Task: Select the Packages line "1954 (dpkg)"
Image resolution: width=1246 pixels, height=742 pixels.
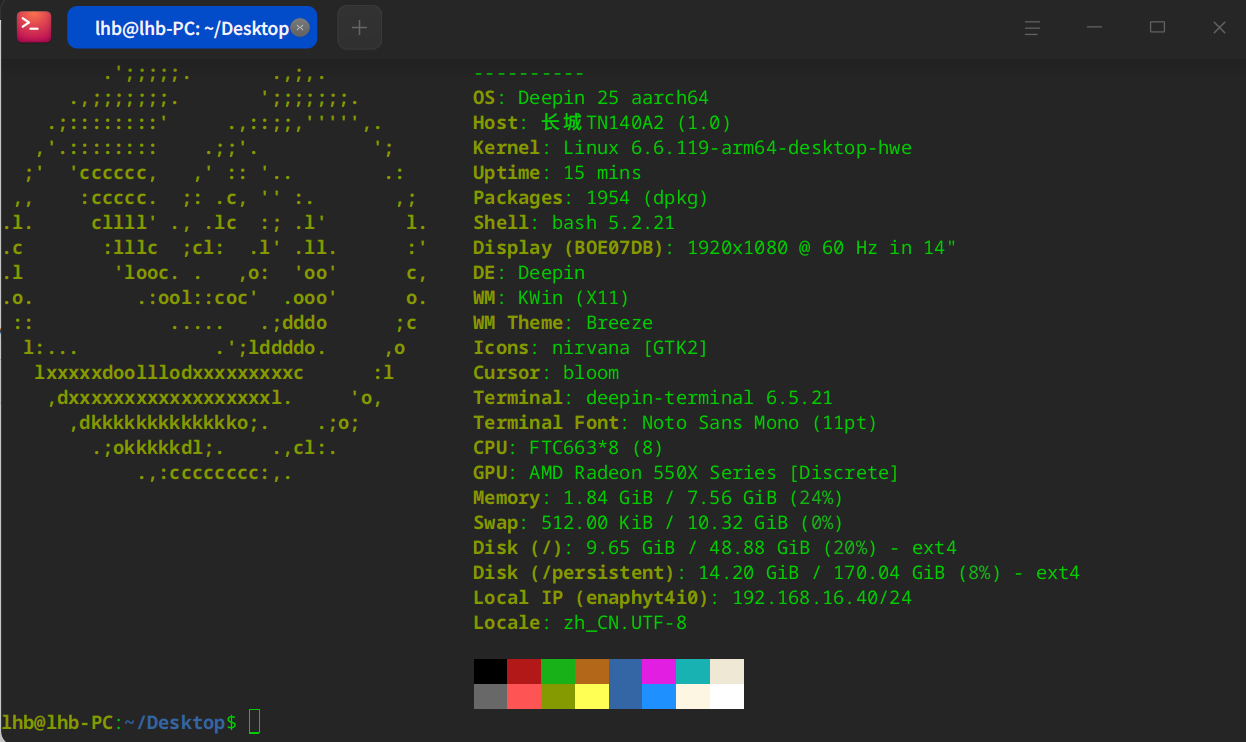Action: point(591,198)
